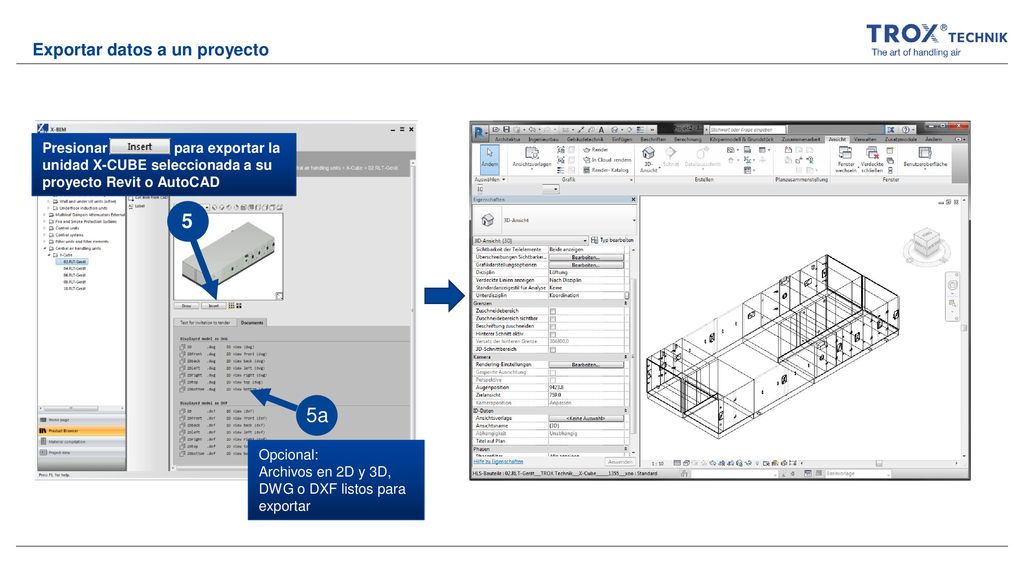Click the large tiles view icon beside Insert
The width and height of the screenshot is (1024, 577).
[x=239, y=305]
